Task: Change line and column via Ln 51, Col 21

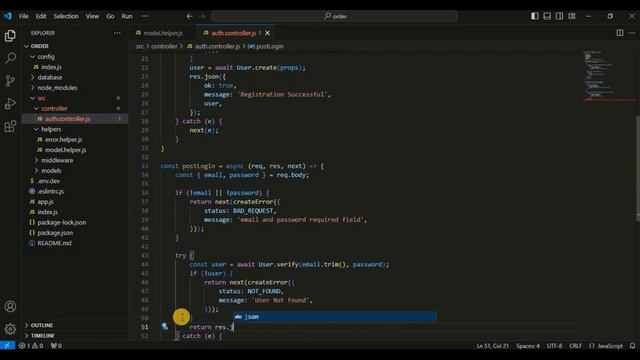Action: coord(493,346)
